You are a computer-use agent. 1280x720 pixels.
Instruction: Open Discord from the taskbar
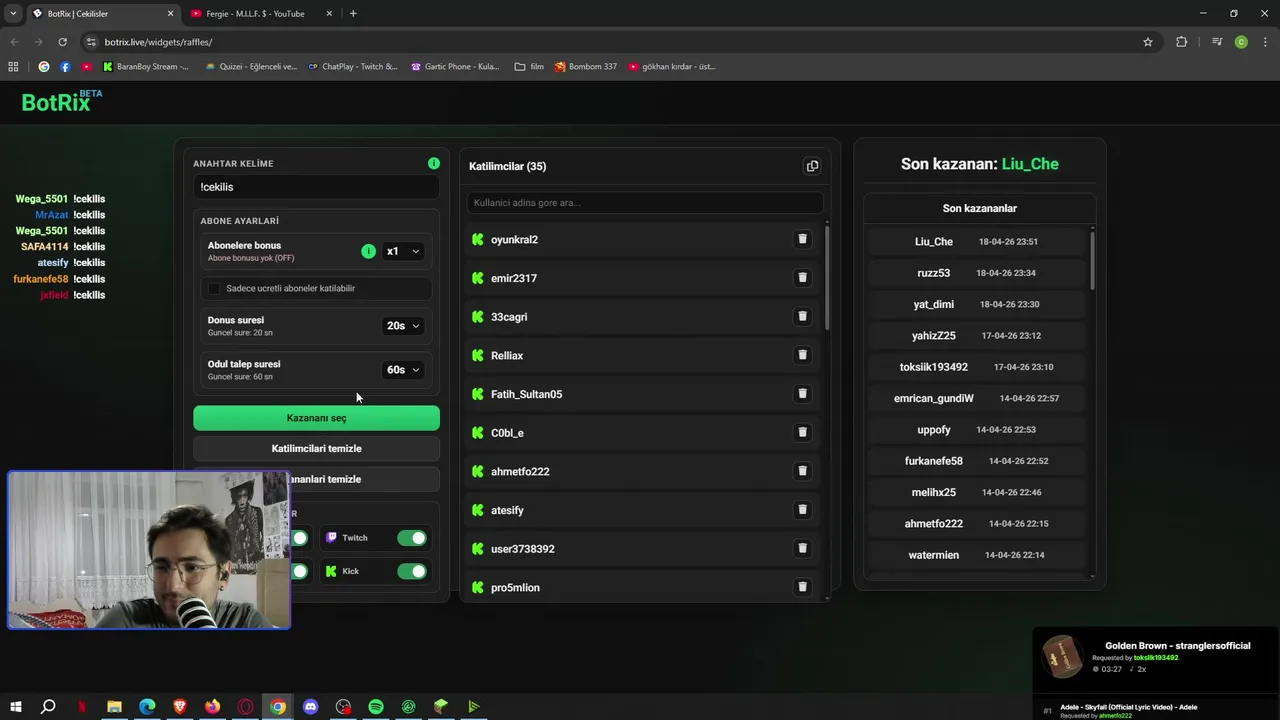coord(310,707)
